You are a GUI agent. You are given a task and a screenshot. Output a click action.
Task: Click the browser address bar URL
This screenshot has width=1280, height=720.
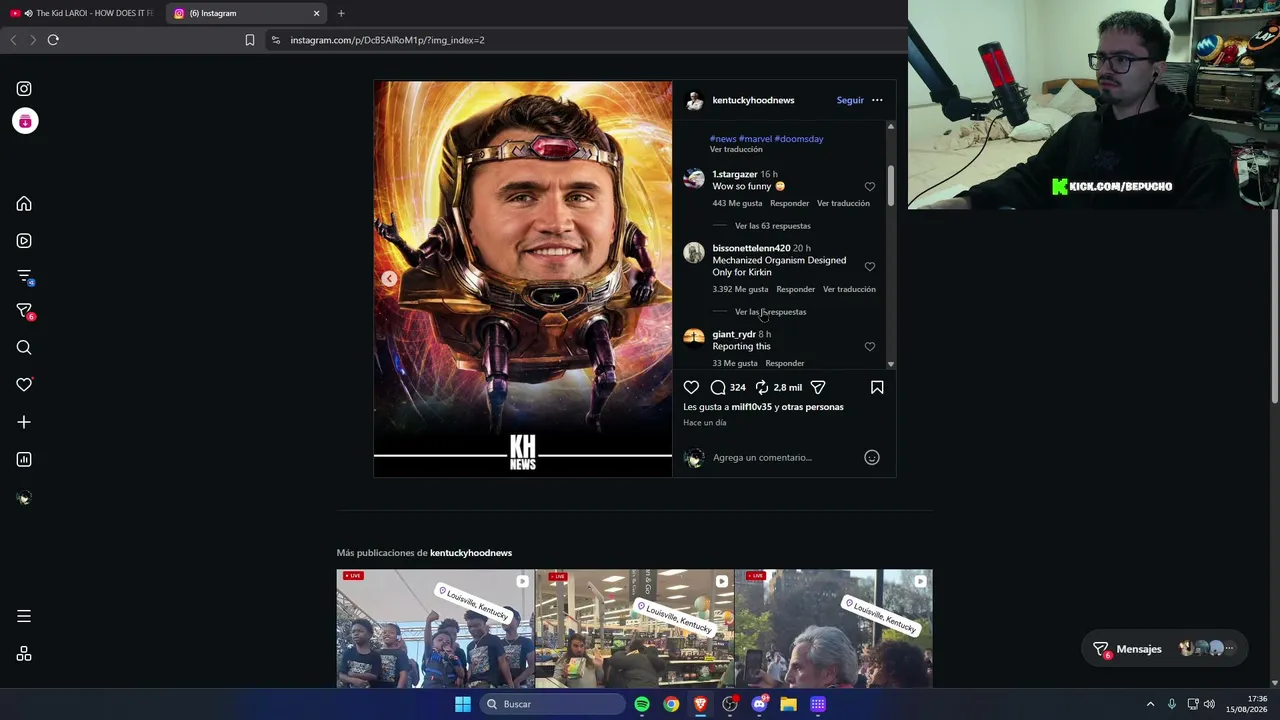tap(388, 40)
